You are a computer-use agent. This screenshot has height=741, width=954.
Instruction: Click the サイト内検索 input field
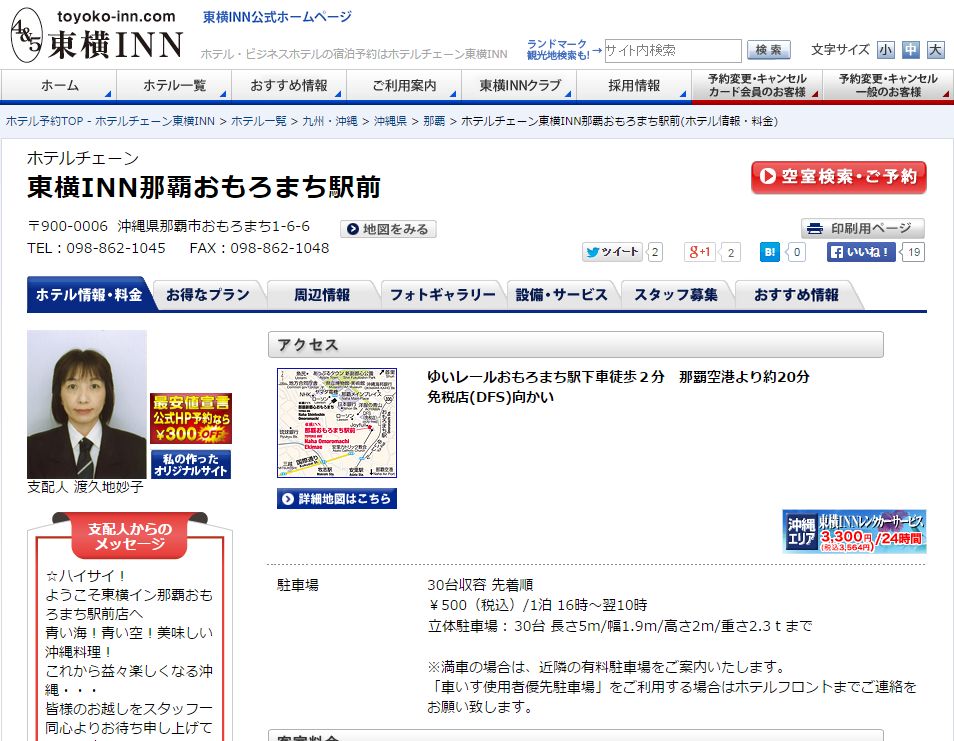pos(673,50)
